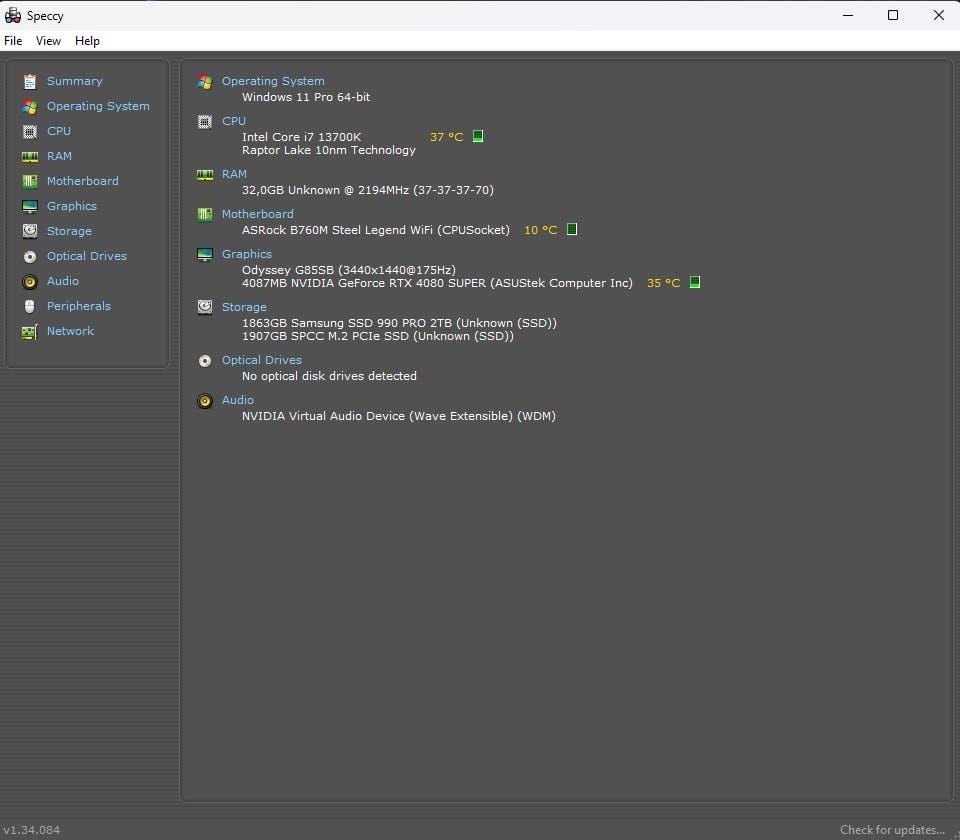Click the v1.34.084 version label
Viewport: 960px width, 840px height.
coord(32,830)
